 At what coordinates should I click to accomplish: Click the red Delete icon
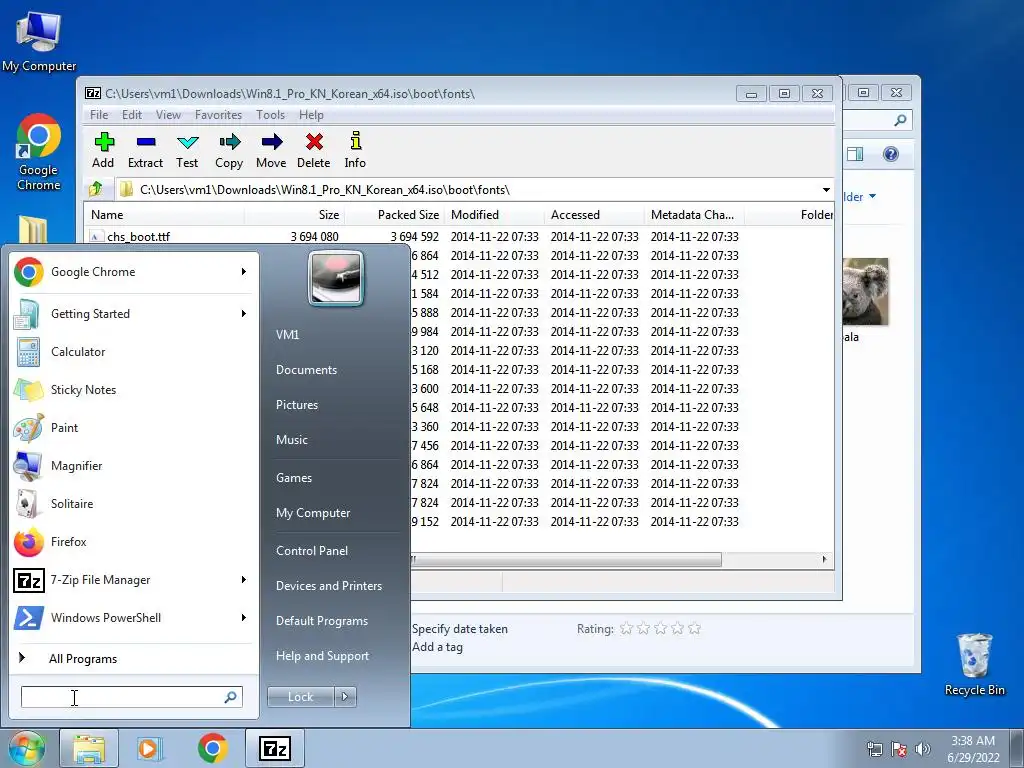[313, 151]
